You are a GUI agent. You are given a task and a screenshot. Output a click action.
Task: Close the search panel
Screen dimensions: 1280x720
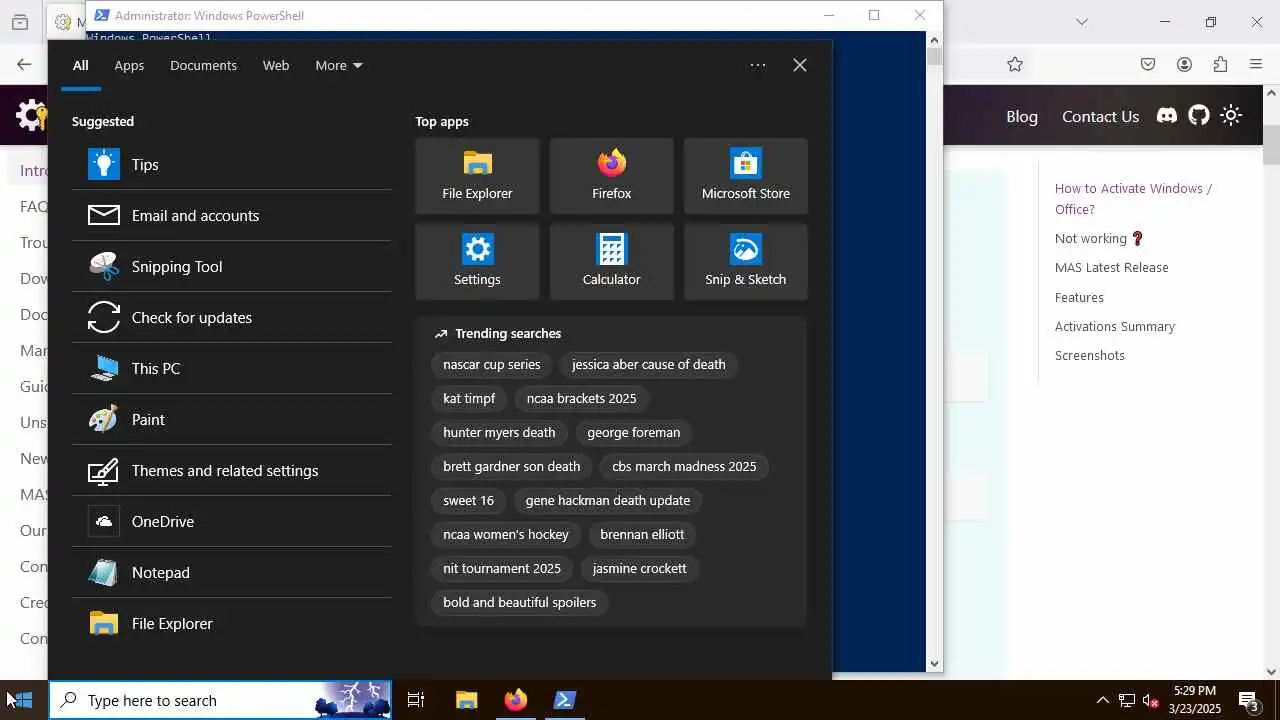pyautogui.click(x=800, y=65)
